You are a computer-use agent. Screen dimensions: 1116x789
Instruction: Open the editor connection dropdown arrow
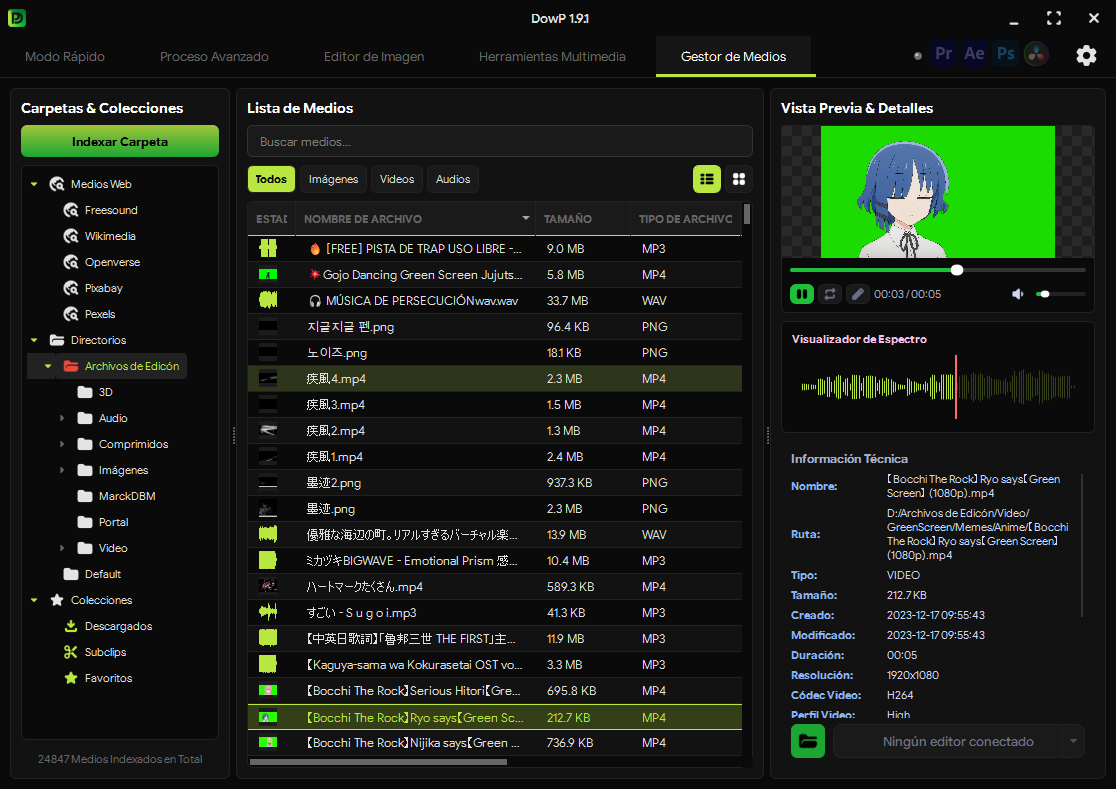1073,741
